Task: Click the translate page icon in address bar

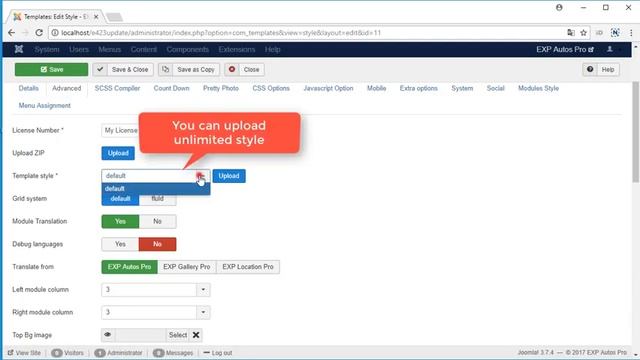Action: 571,33
